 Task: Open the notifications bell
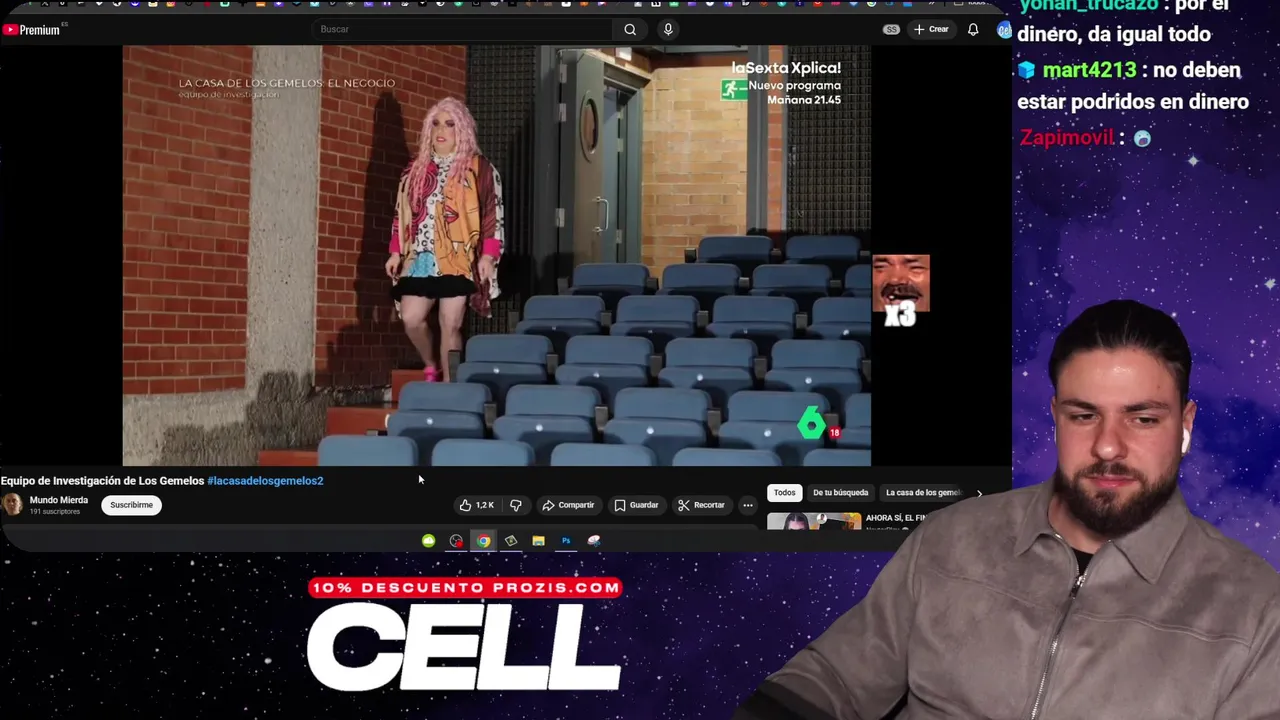pyautogui.click(x=973, y=29)
